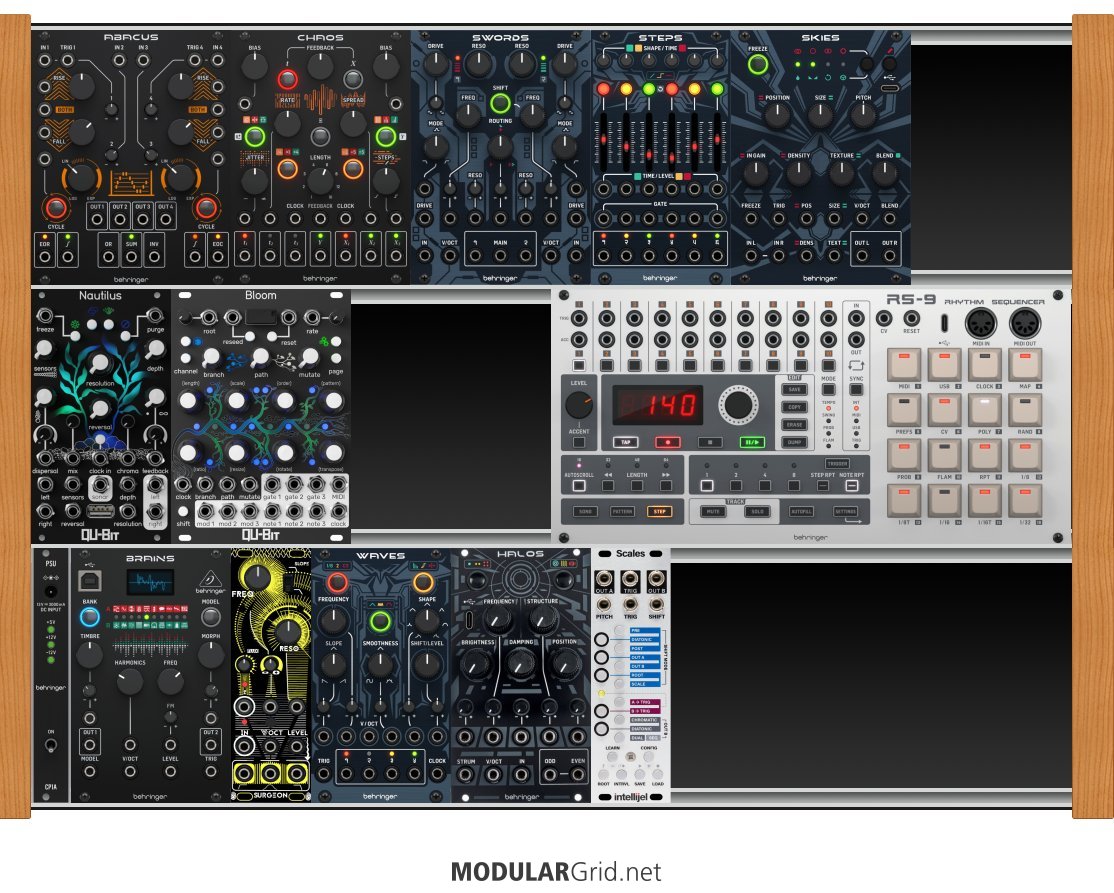Toggle the RS-9 track MUTE button

pos(713,512)
